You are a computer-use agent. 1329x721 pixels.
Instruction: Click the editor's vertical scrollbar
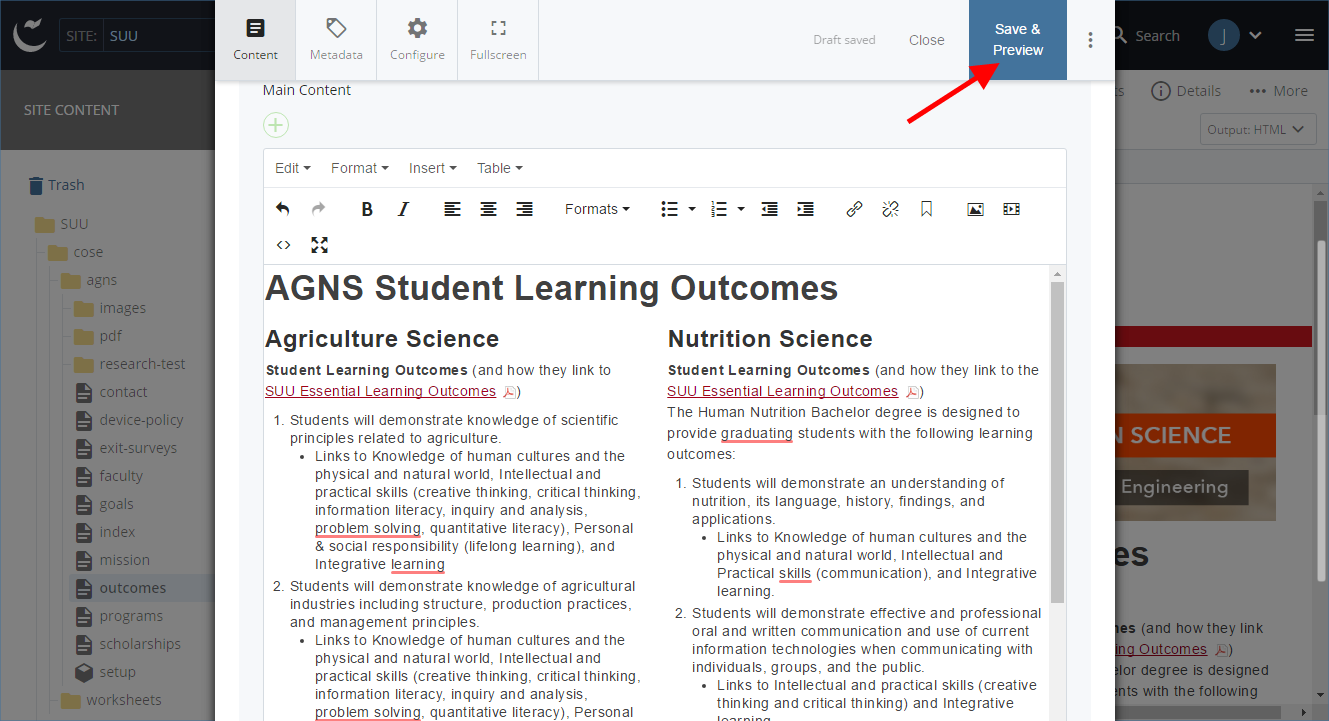(x=1057, y=440)
